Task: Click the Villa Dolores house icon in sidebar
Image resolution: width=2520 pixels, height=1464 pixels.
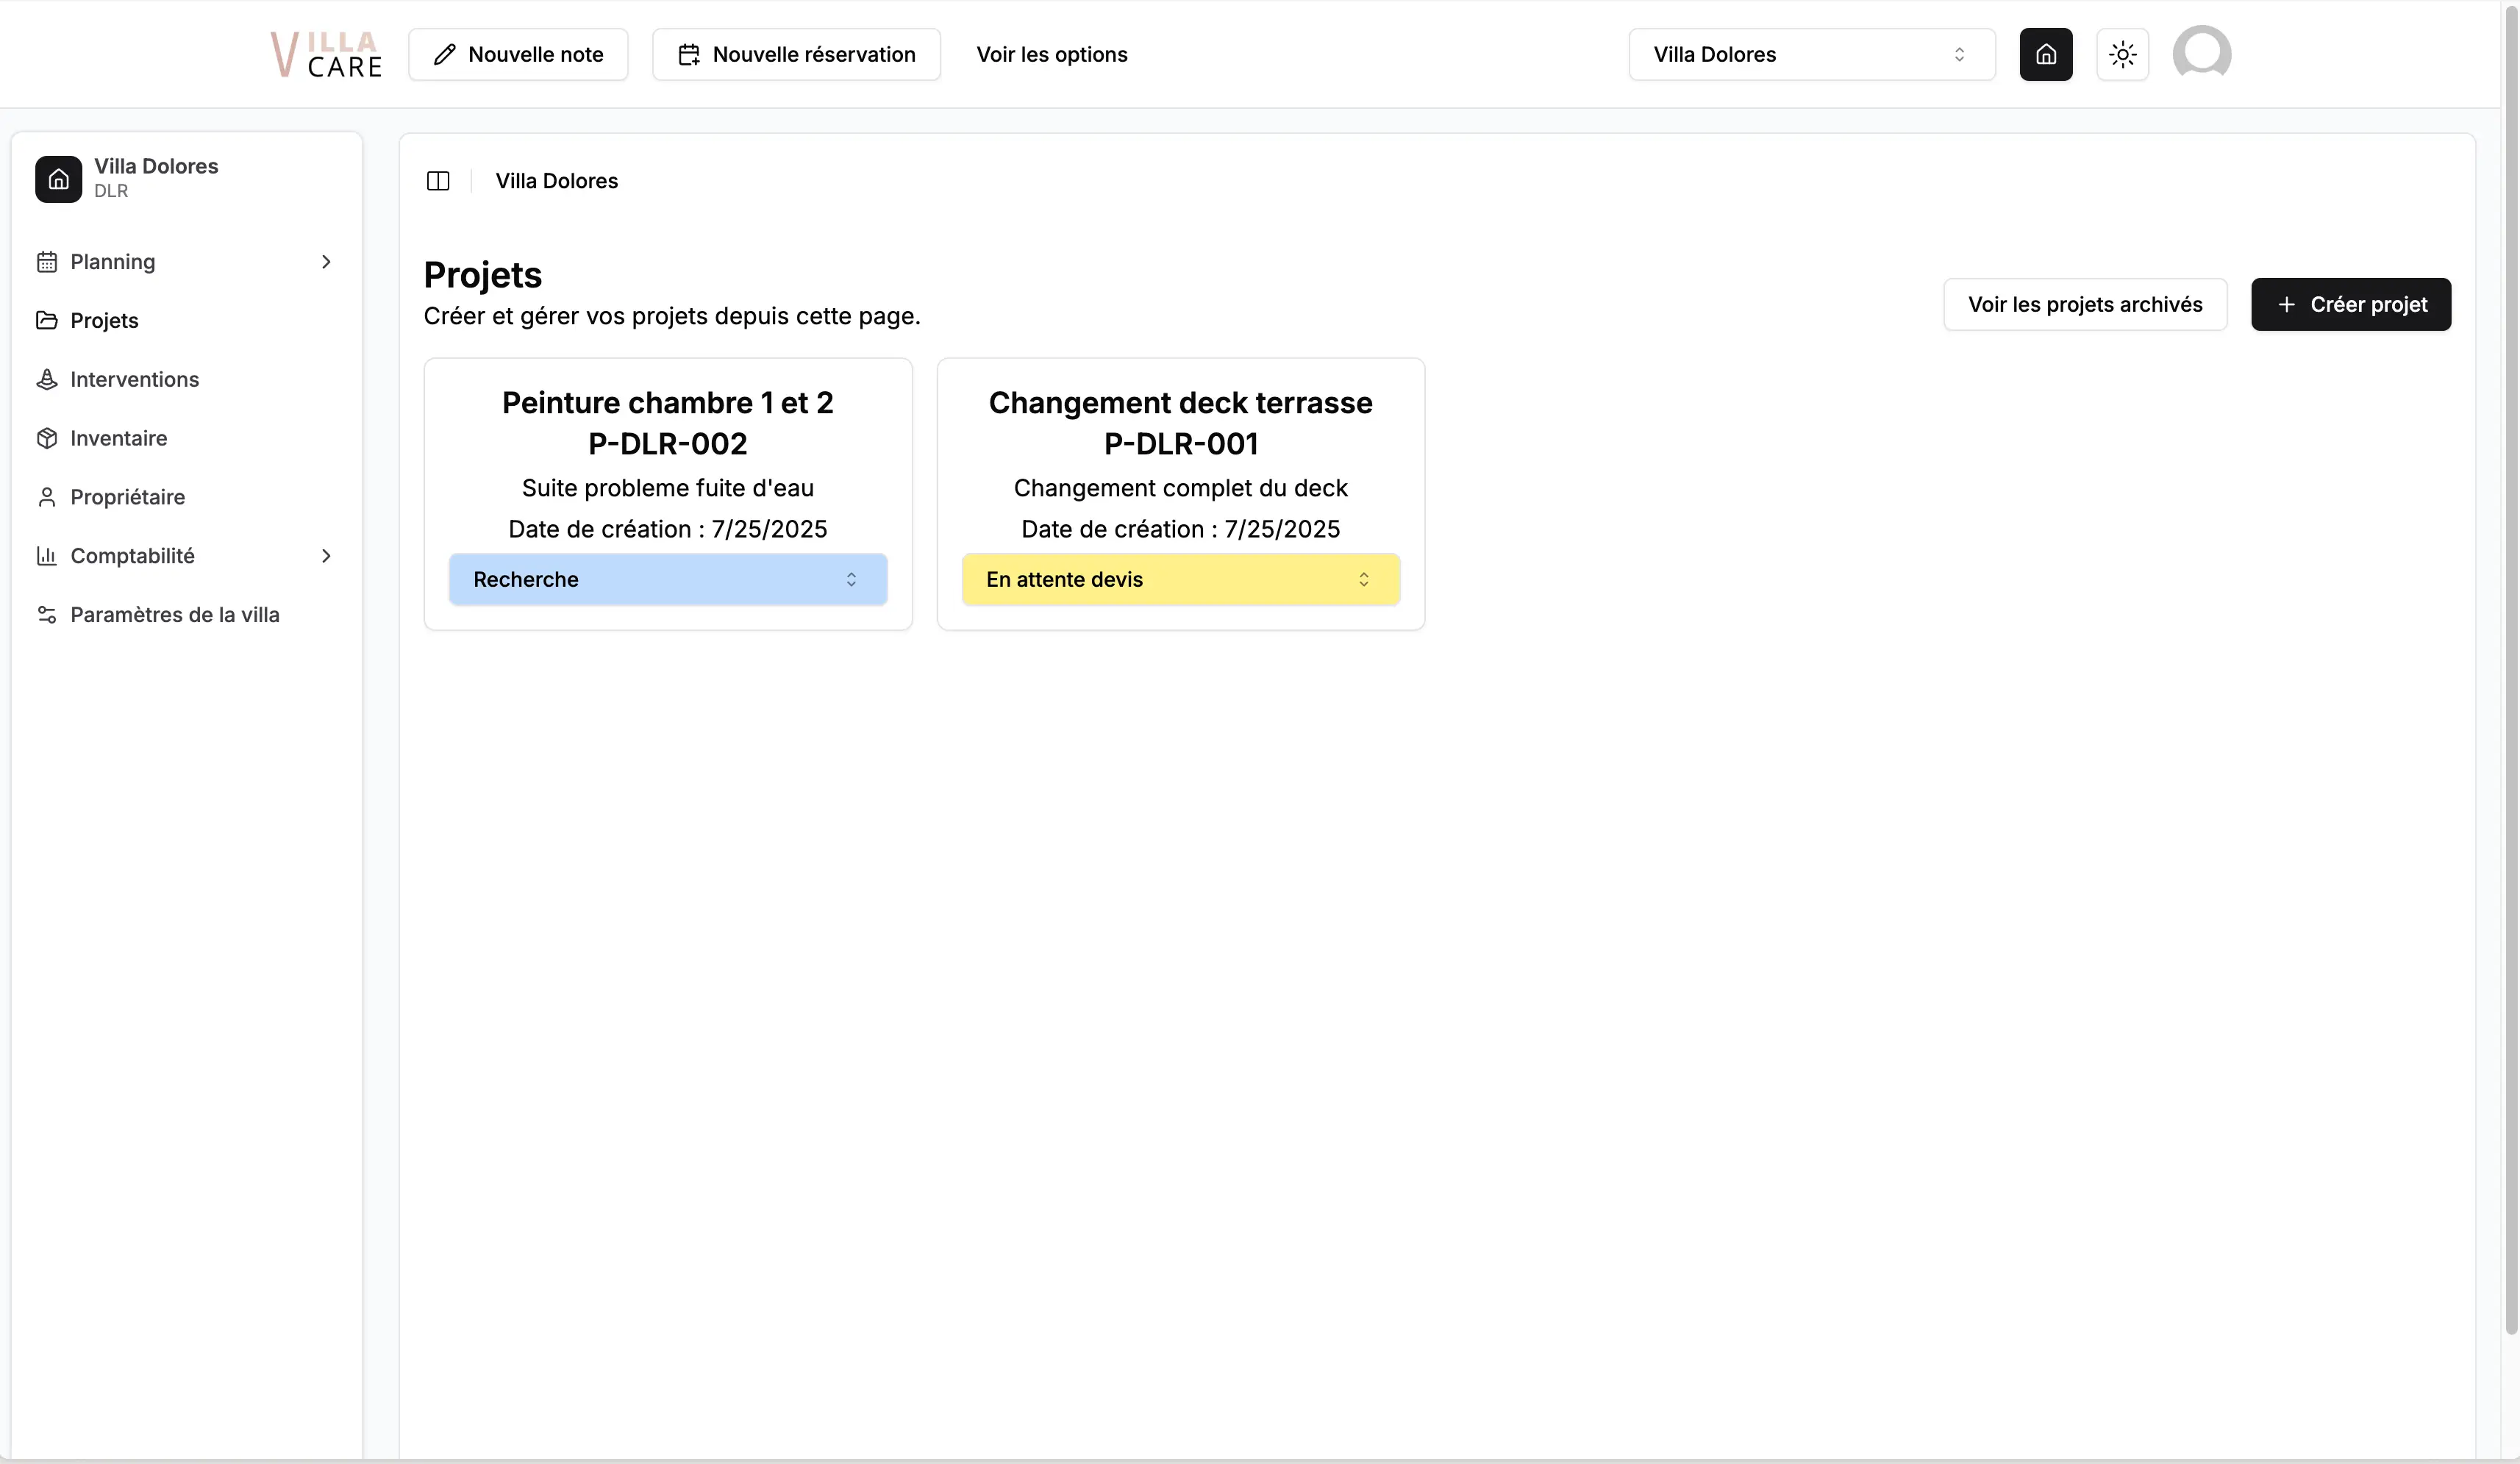Action: coord(59,179)
